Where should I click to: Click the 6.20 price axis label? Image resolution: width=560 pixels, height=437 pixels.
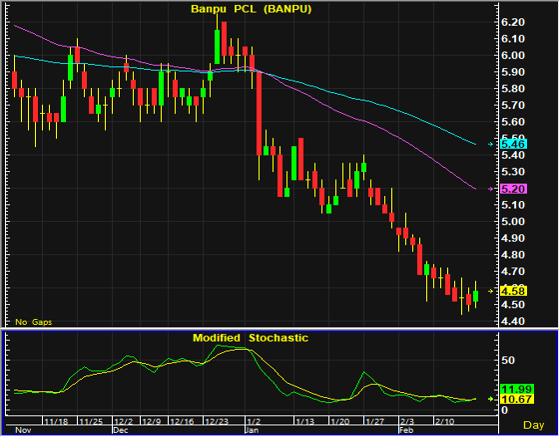coord(513,22)
